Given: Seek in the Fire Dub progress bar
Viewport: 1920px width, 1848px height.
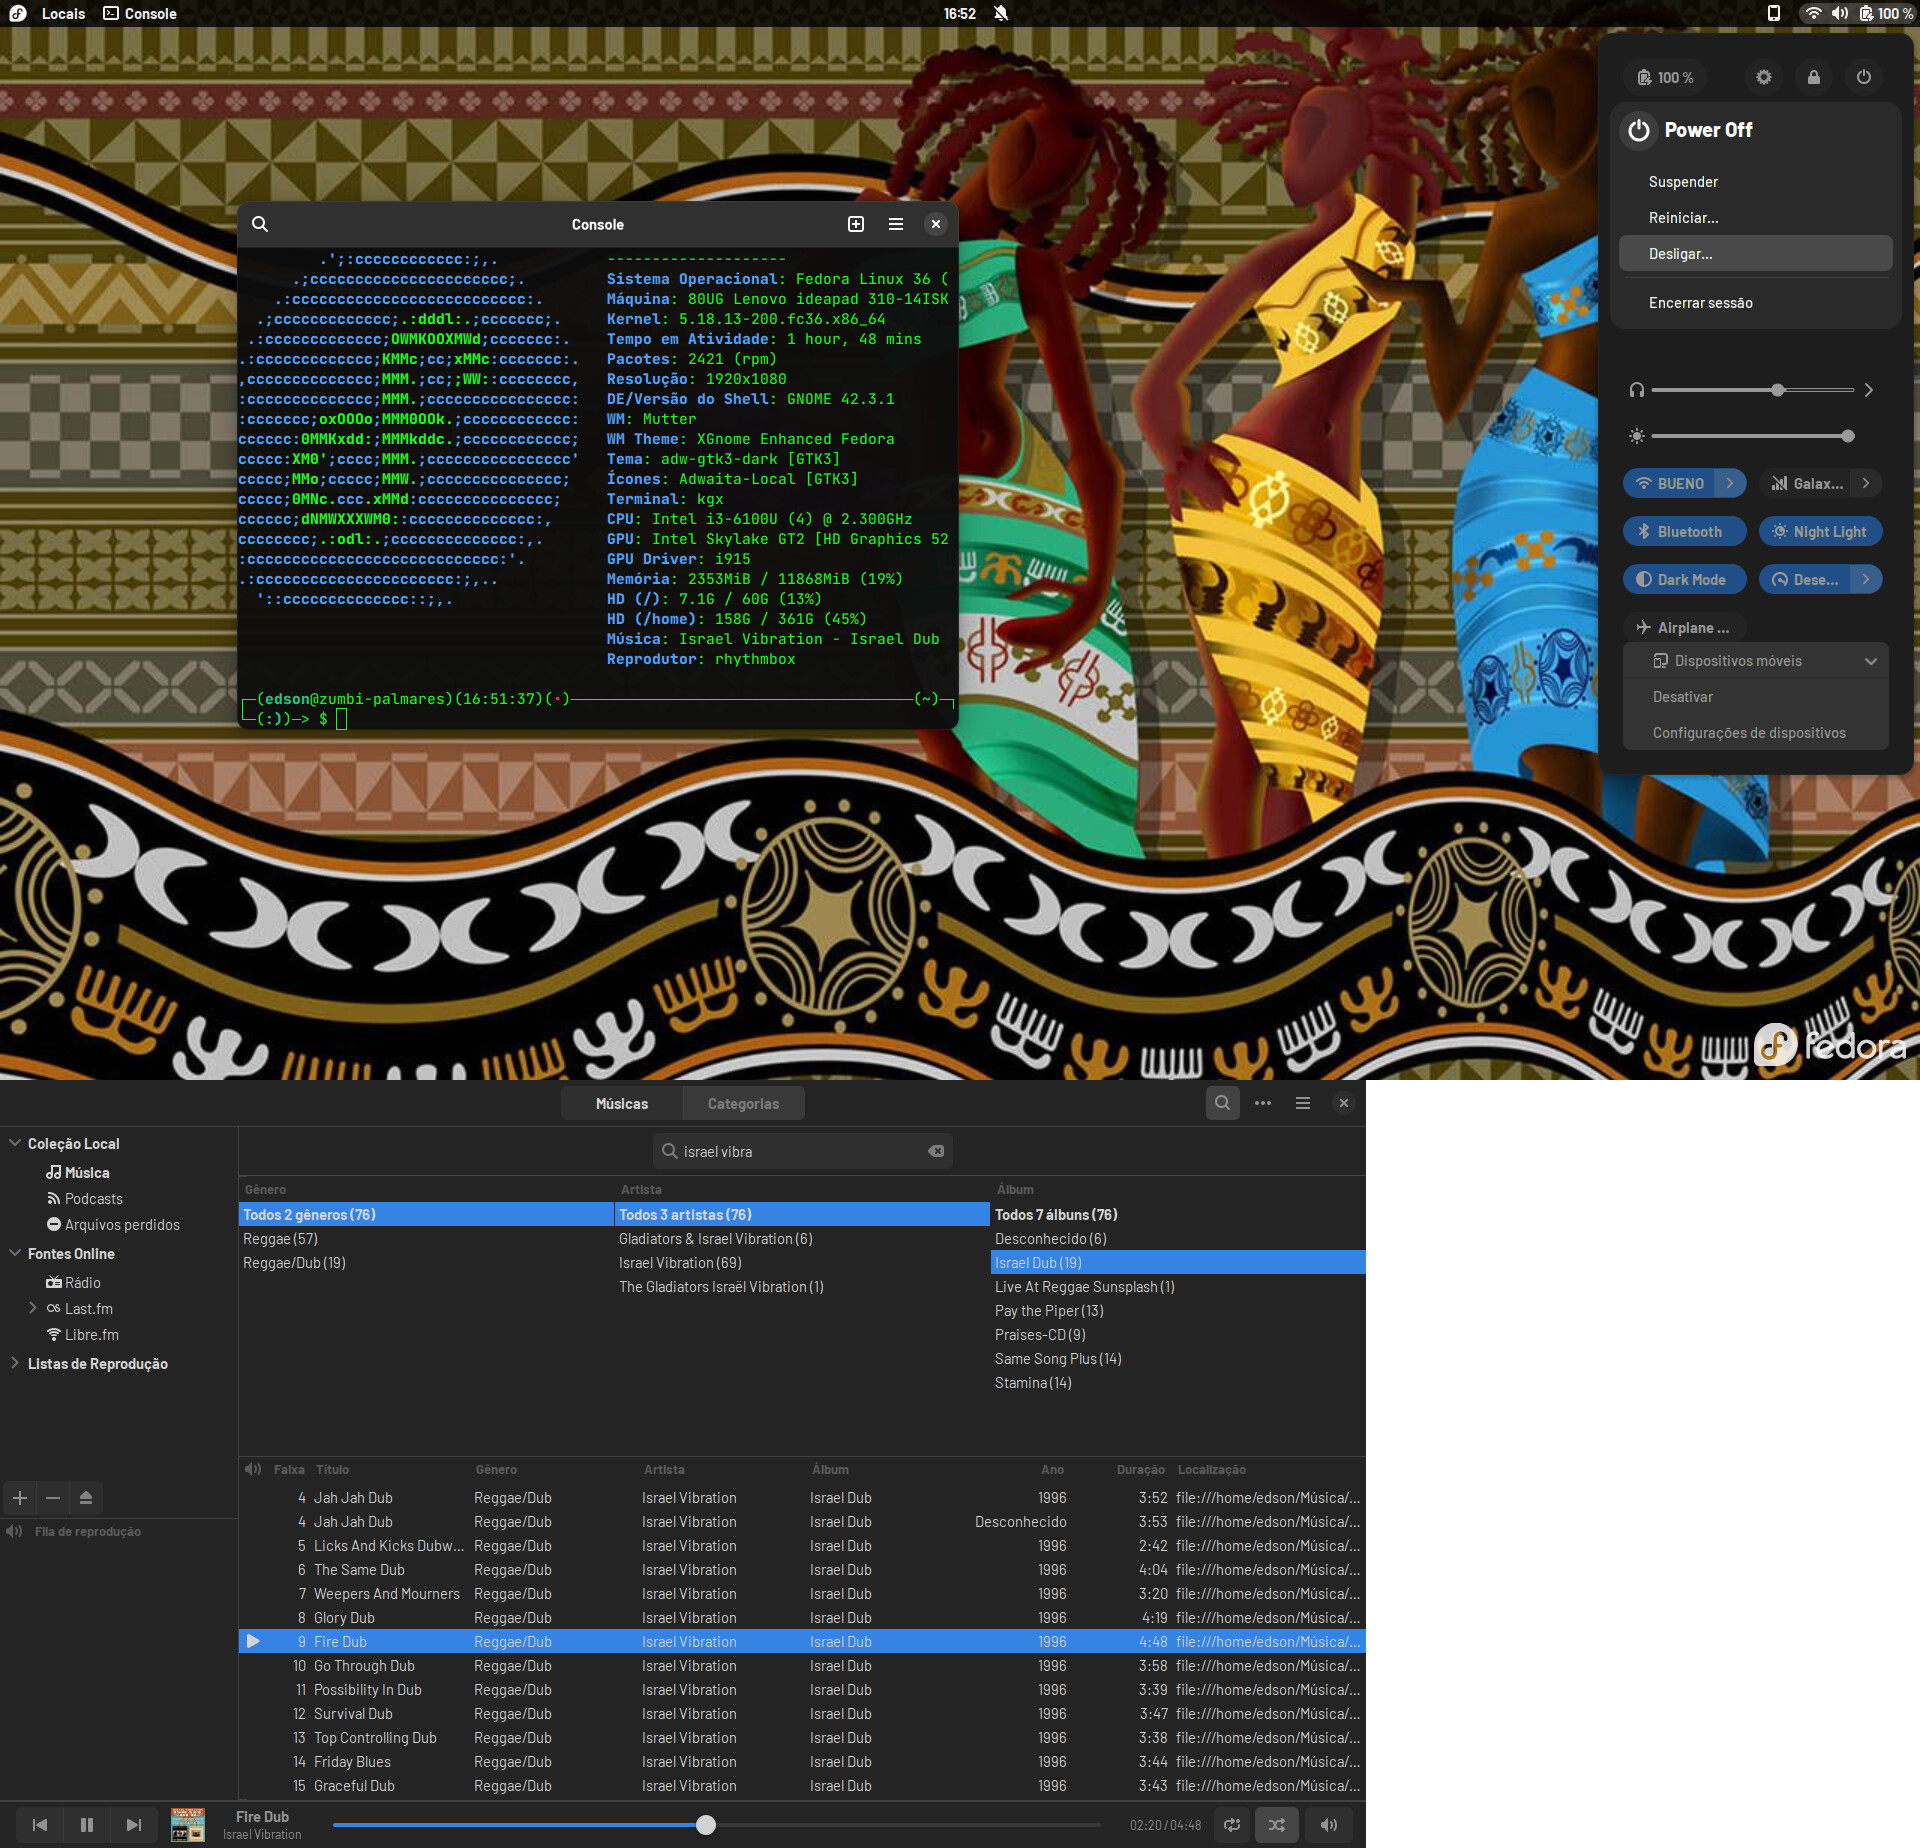Looking at the screenshot, I should click(x=716, y=1825).
